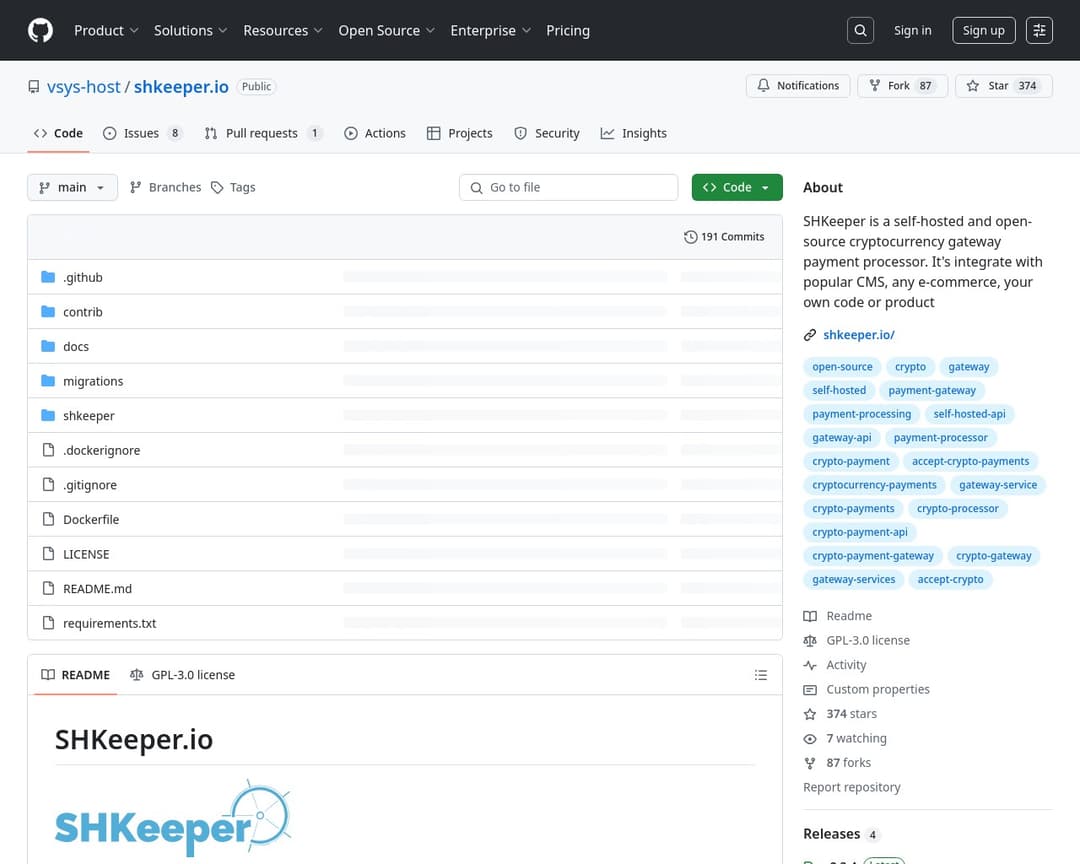
Task: Select the GPL-3.0 license tab in README panel
Action: [x=183, y=675]
